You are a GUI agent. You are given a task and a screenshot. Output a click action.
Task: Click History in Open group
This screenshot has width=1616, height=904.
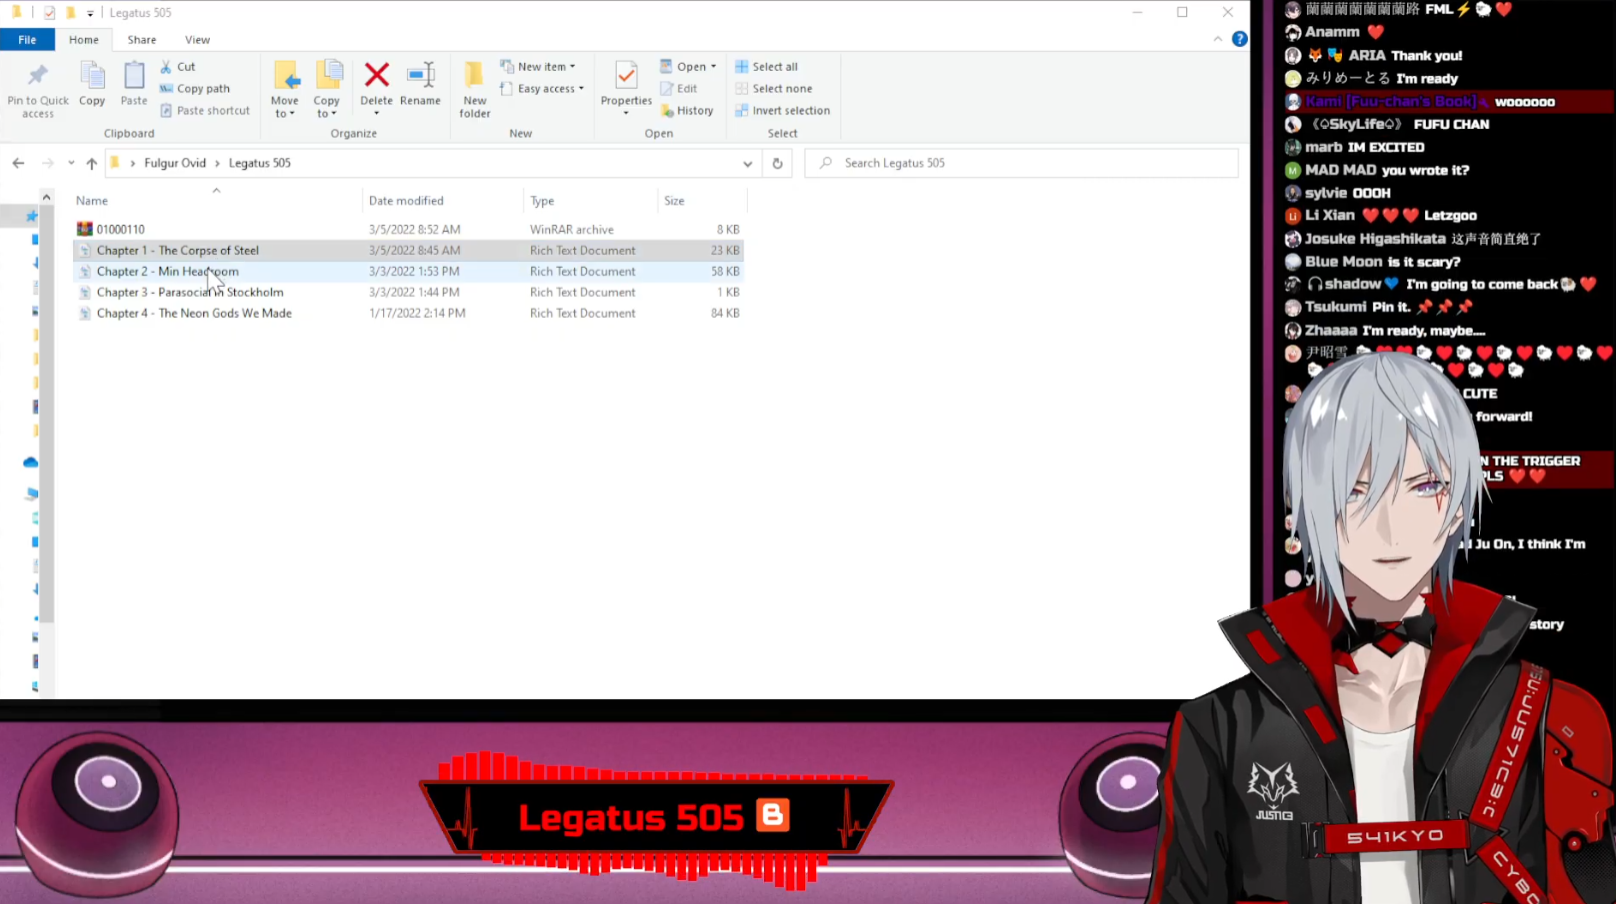687,111
